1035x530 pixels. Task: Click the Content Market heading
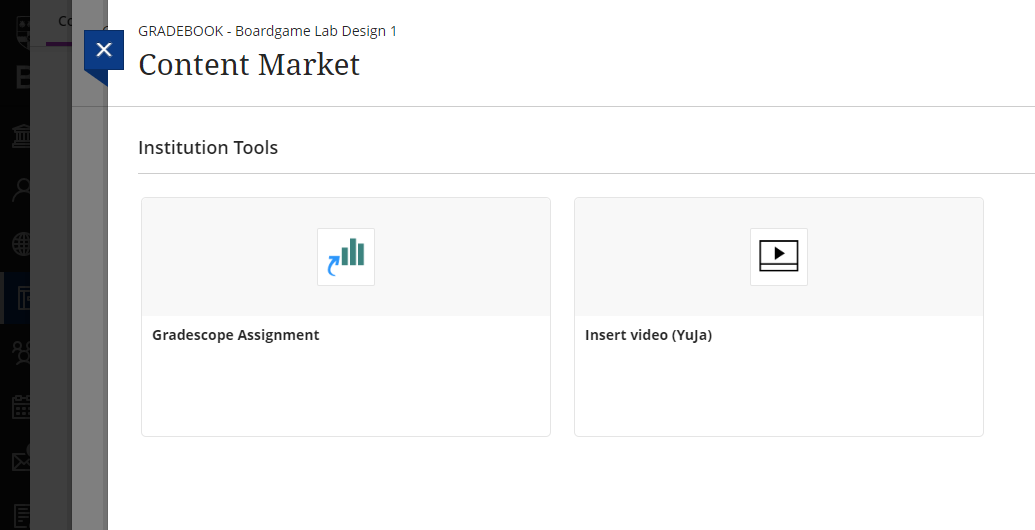(249, 65)
